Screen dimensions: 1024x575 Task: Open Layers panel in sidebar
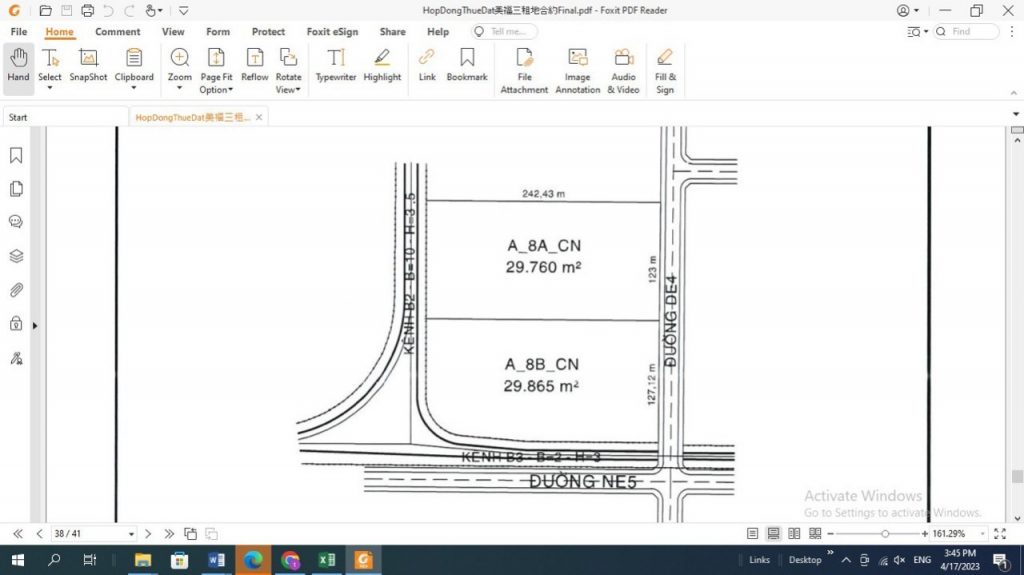(16, 256)
